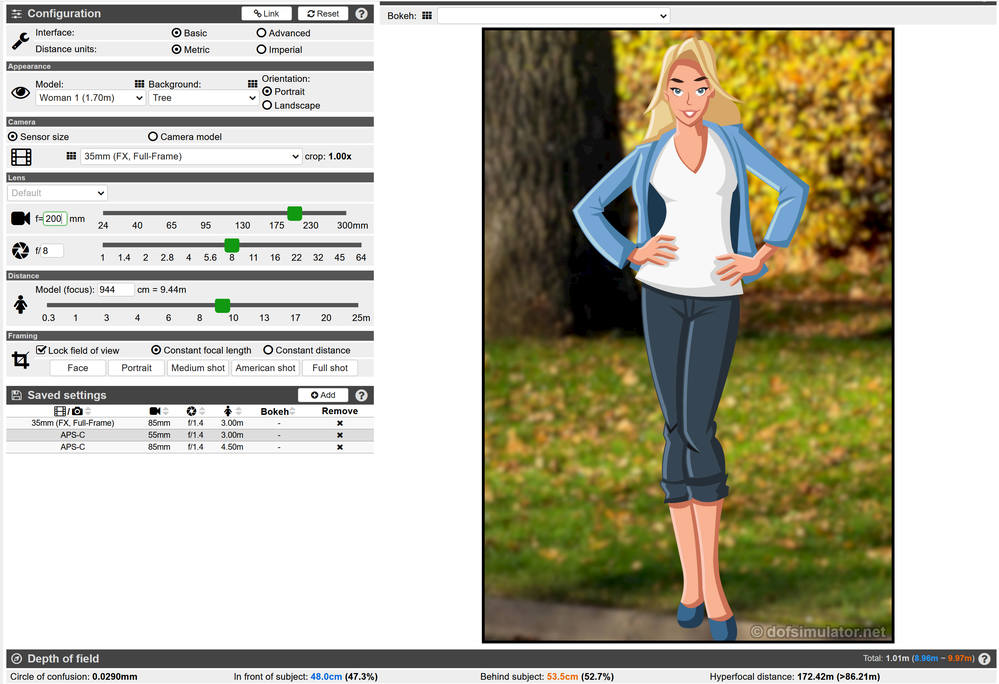Screen dimensions: 999x684
Task: Open the Bokeh shape dropdown
Action: coord(553,16)
